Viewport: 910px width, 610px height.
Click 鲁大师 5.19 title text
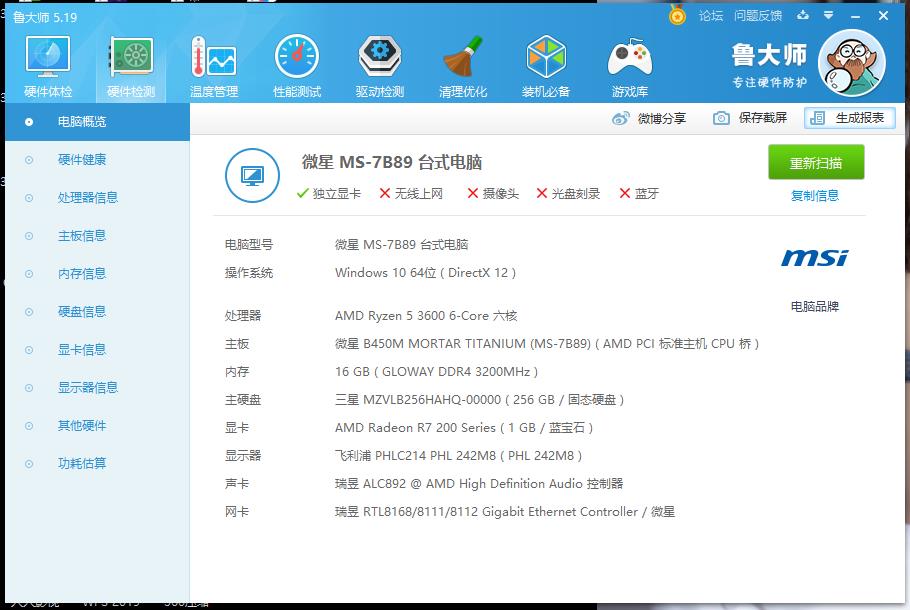[x=45, y=17]
